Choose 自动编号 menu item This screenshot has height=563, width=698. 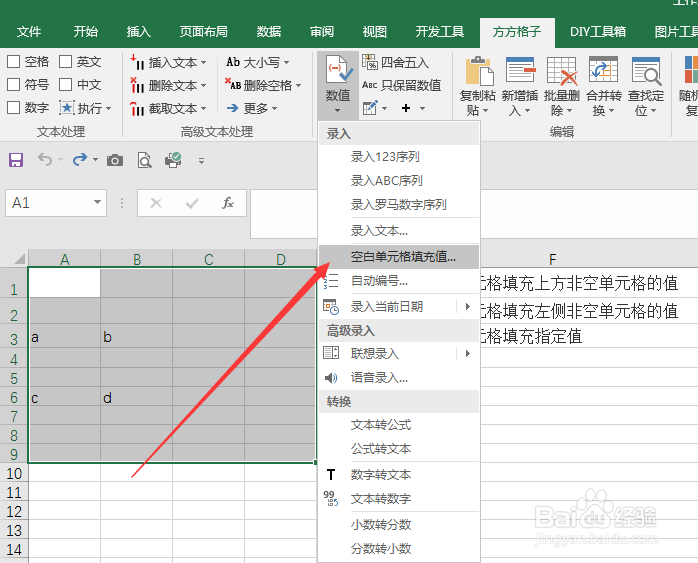coord(399,281)
